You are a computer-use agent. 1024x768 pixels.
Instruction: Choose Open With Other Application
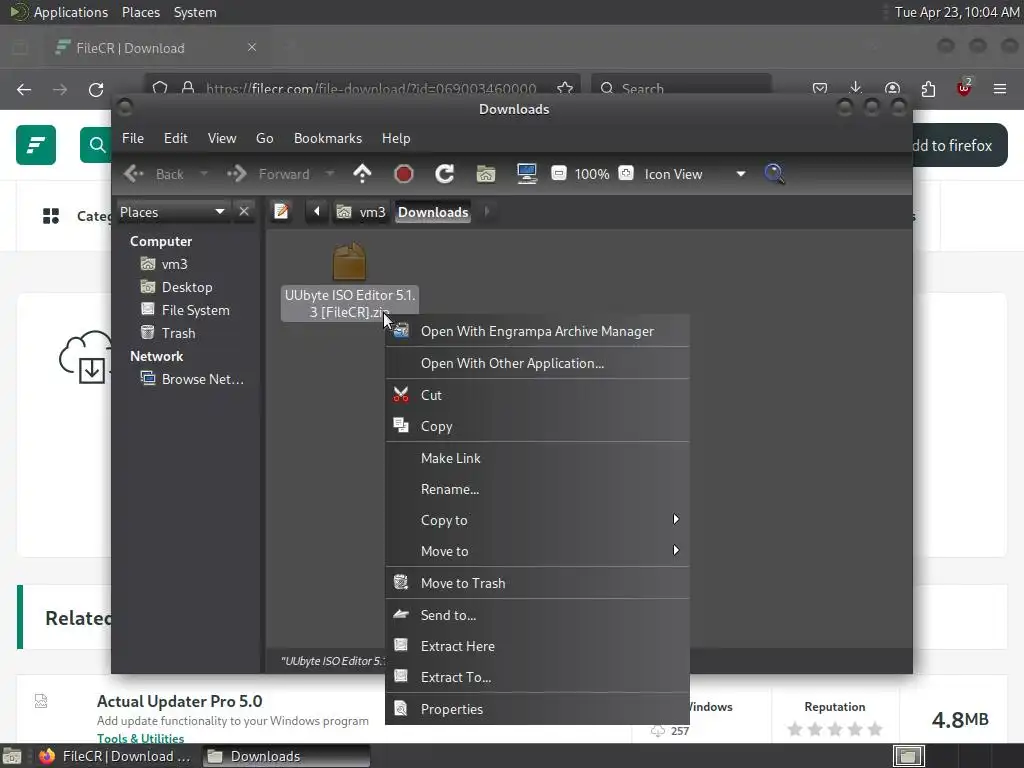tap(537, 363)
